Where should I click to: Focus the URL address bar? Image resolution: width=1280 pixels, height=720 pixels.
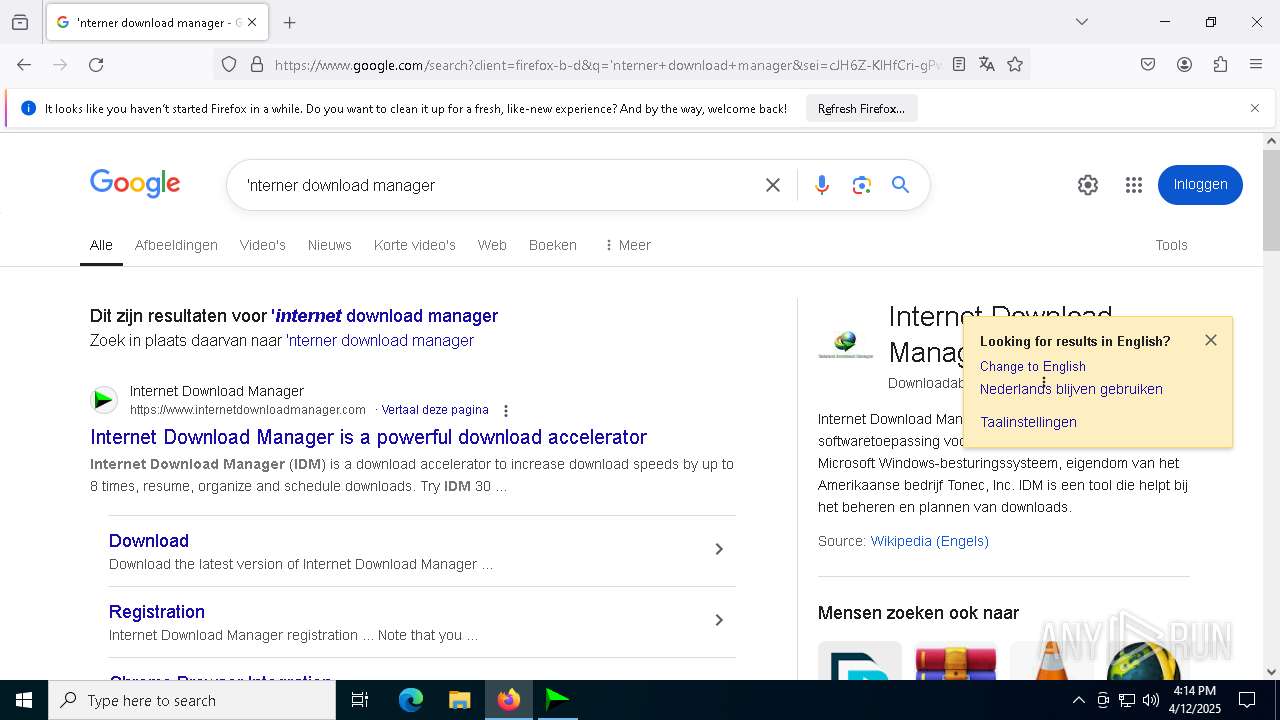(x=607, y=65)
